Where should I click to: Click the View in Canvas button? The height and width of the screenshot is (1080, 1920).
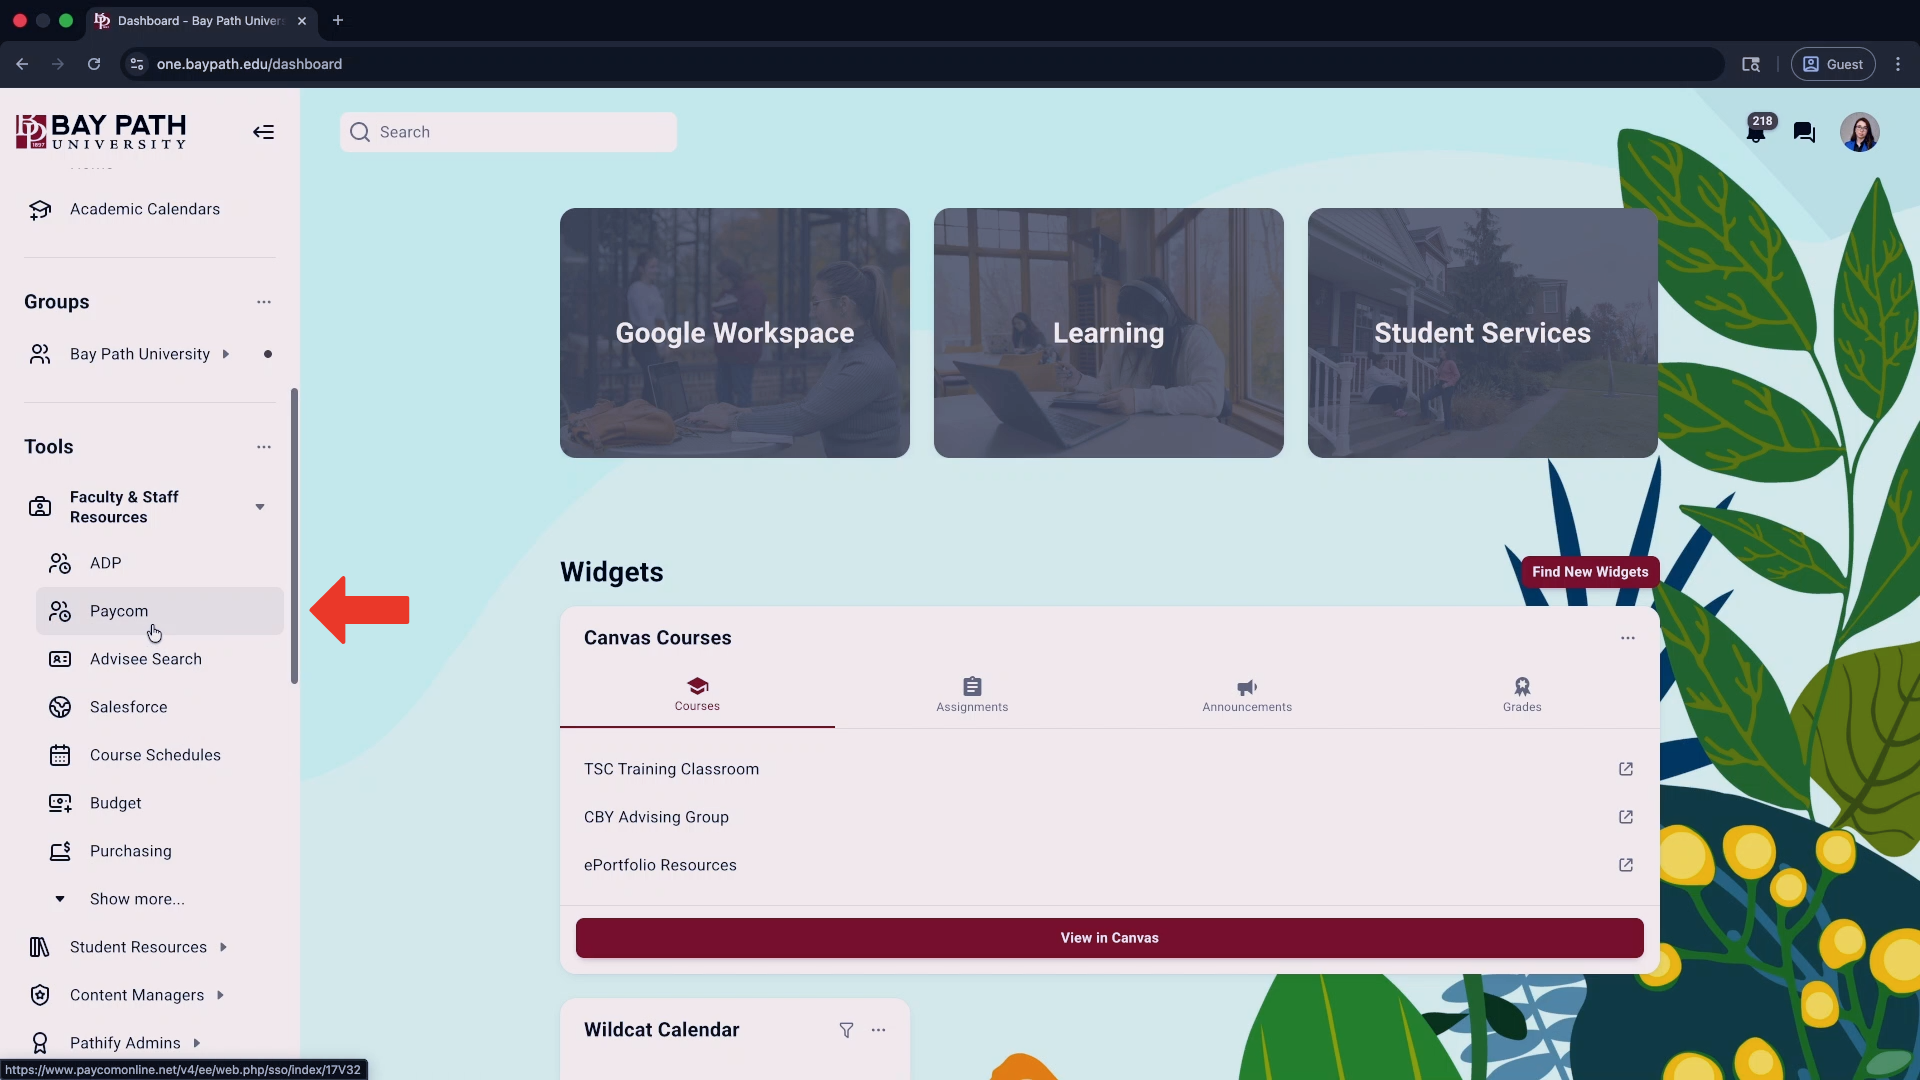point(1109,938)
